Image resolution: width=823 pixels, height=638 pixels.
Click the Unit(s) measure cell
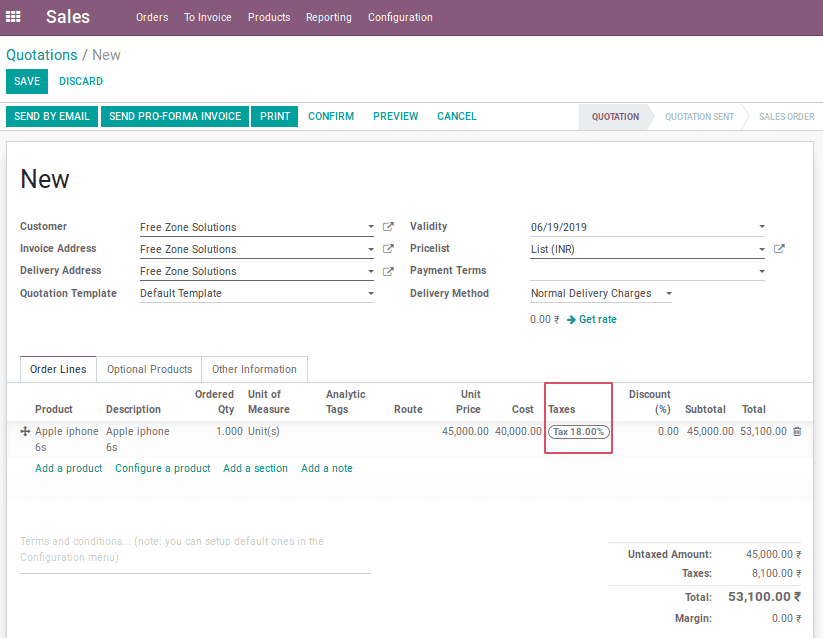click(x=264, y=431)
